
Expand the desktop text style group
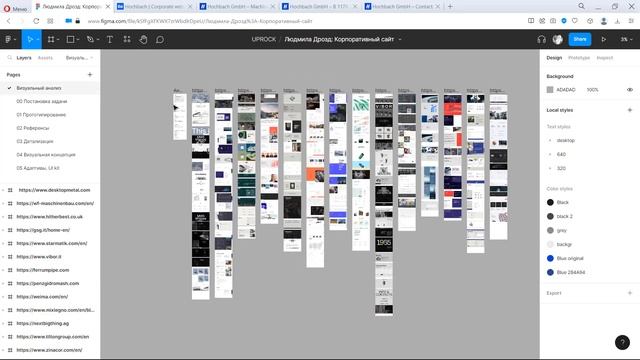[x=550, y=140]
